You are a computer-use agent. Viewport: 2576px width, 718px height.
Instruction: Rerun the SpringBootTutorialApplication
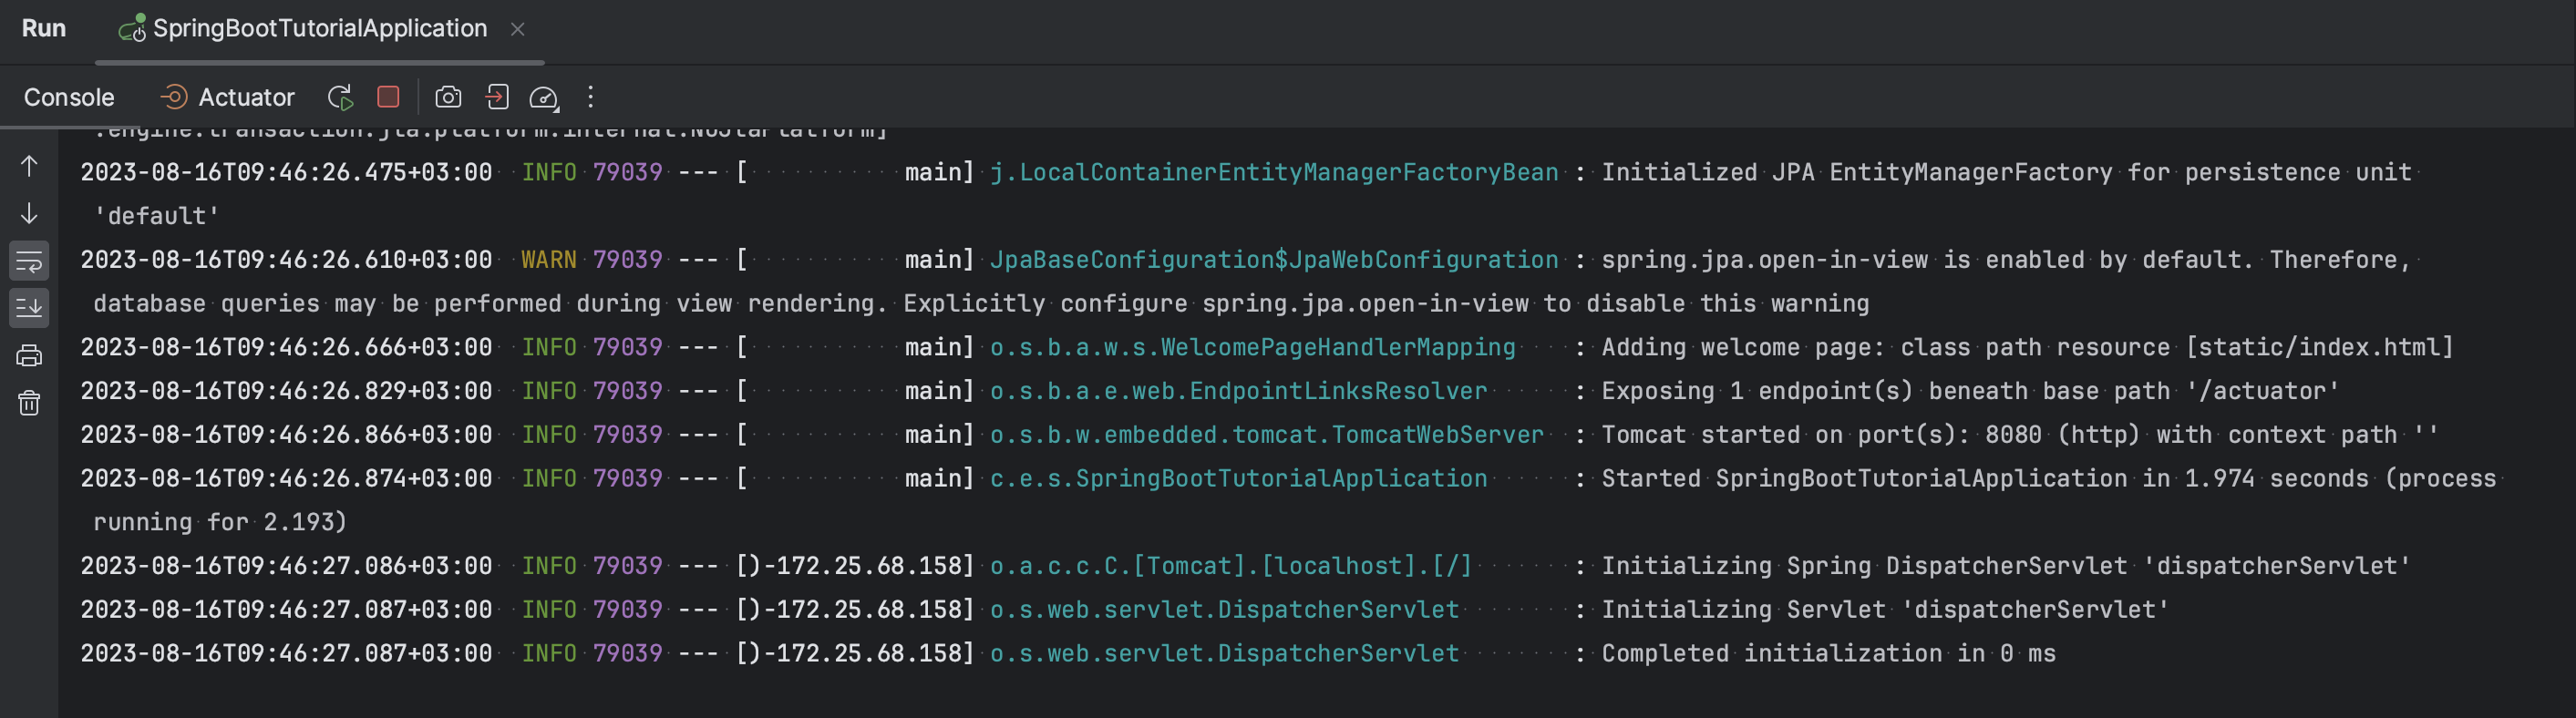(340, 97)
